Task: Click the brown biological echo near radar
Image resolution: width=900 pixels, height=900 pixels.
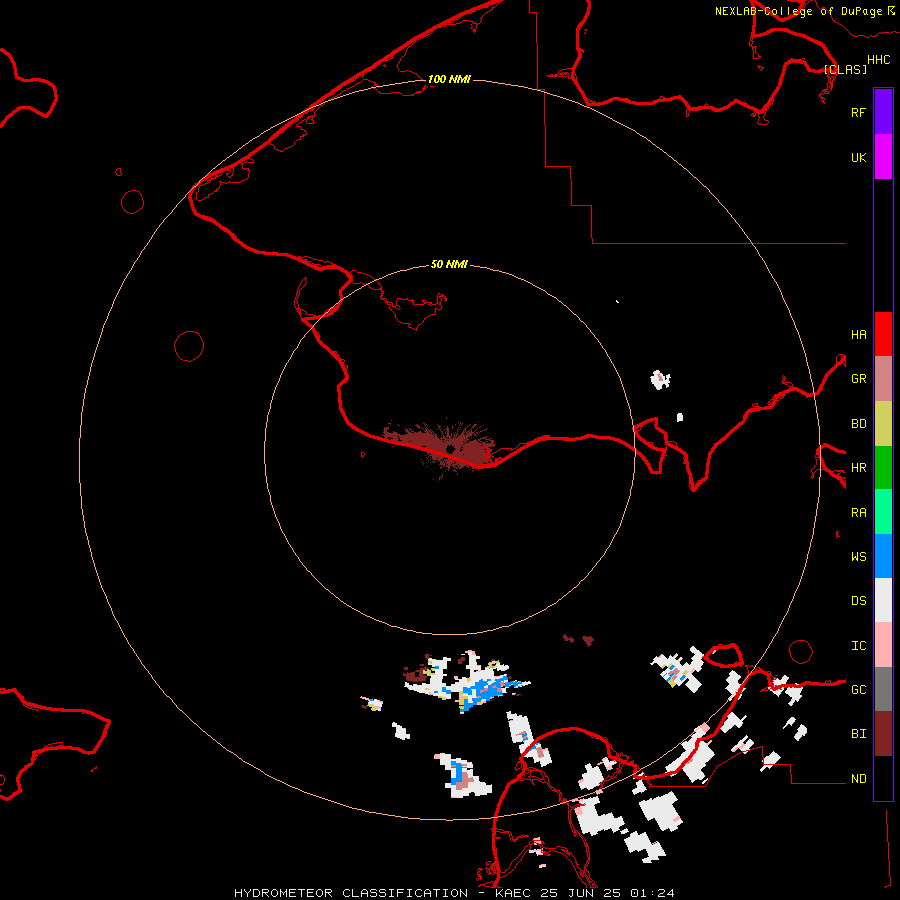Action: [441, 447]
